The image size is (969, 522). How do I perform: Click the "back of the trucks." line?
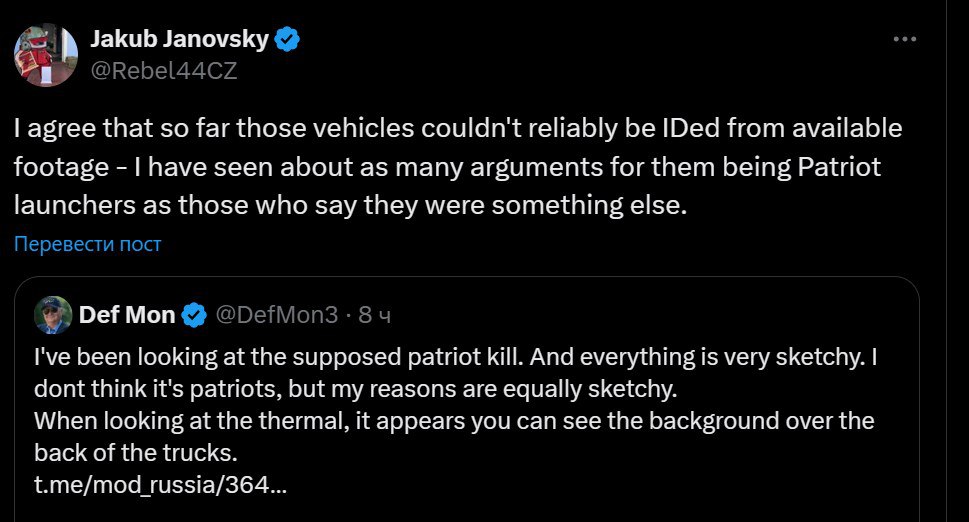135,452
